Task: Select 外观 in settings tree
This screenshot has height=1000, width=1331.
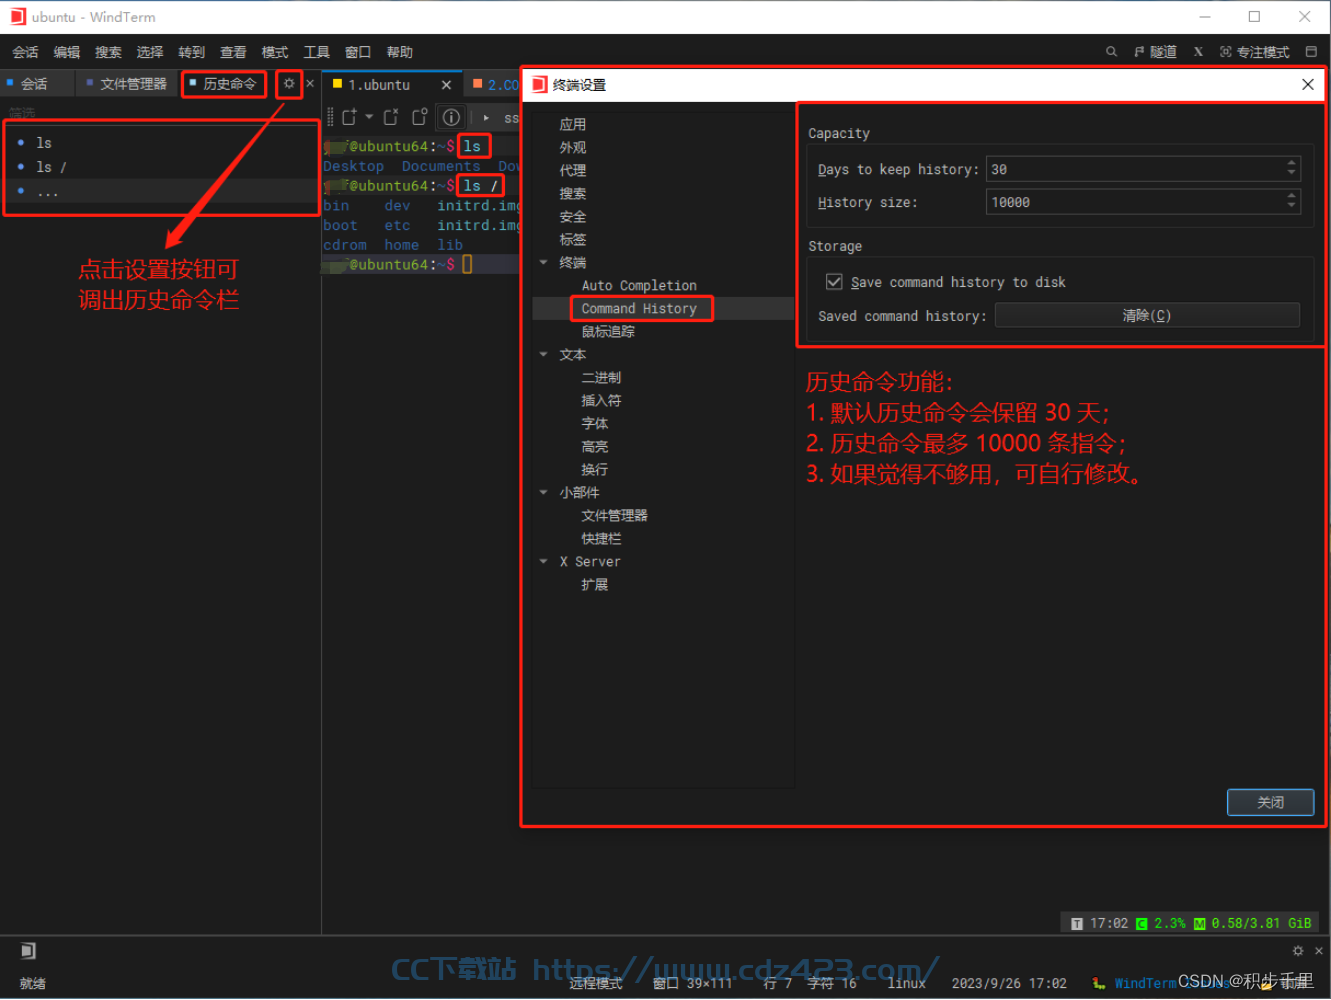Action: point(573,147)
